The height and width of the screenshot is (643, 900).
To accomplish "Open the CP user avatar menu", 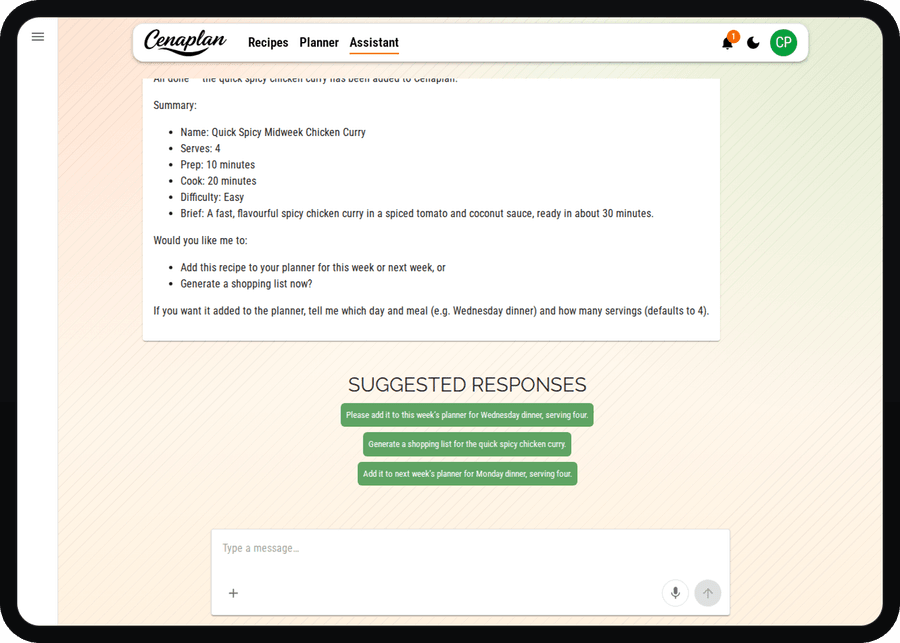I will click(783, 42).
